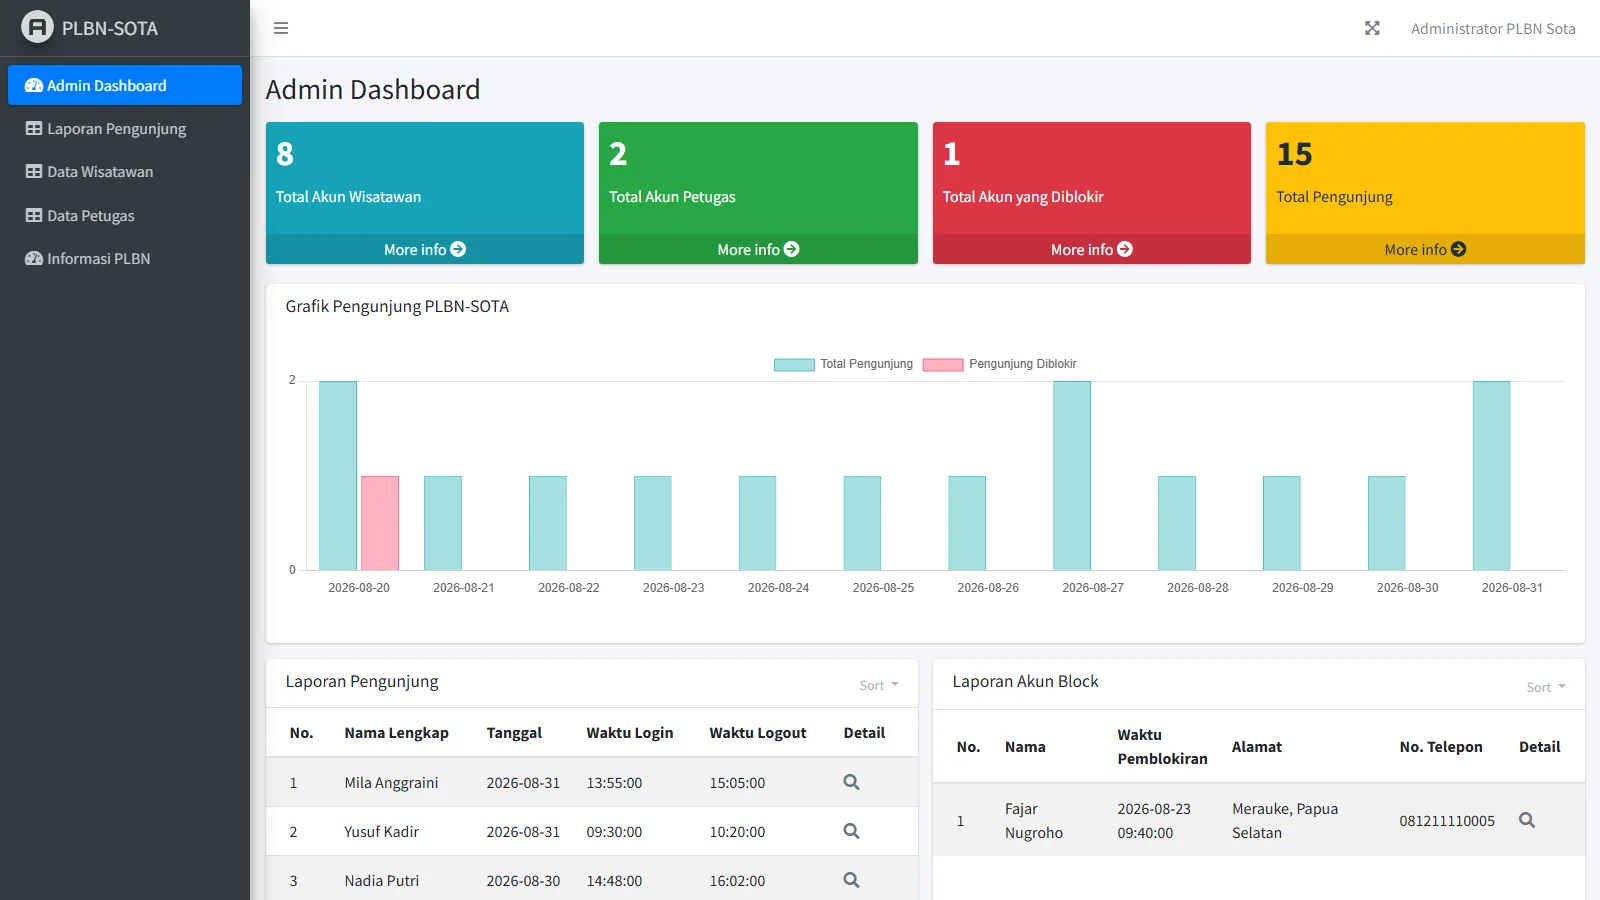
Task: Click the visitor bar for 2026-08-31
Action: (1491, 476)
